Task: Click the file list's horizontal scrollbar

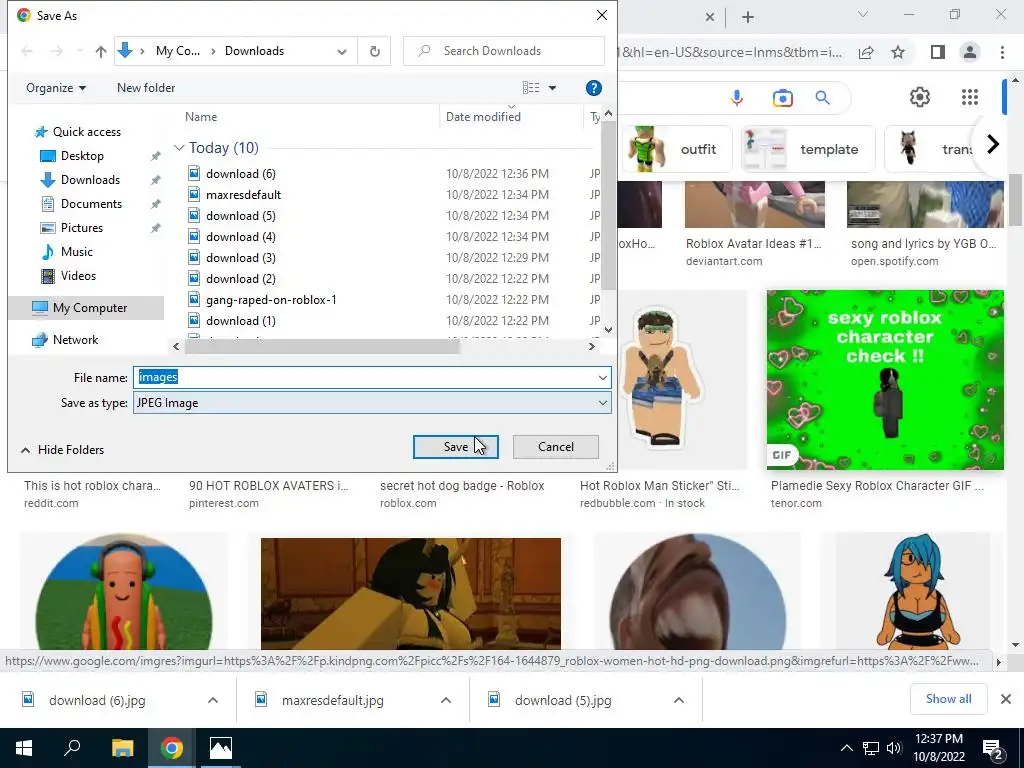Action: pyautogui.click(x=322, y=347)
